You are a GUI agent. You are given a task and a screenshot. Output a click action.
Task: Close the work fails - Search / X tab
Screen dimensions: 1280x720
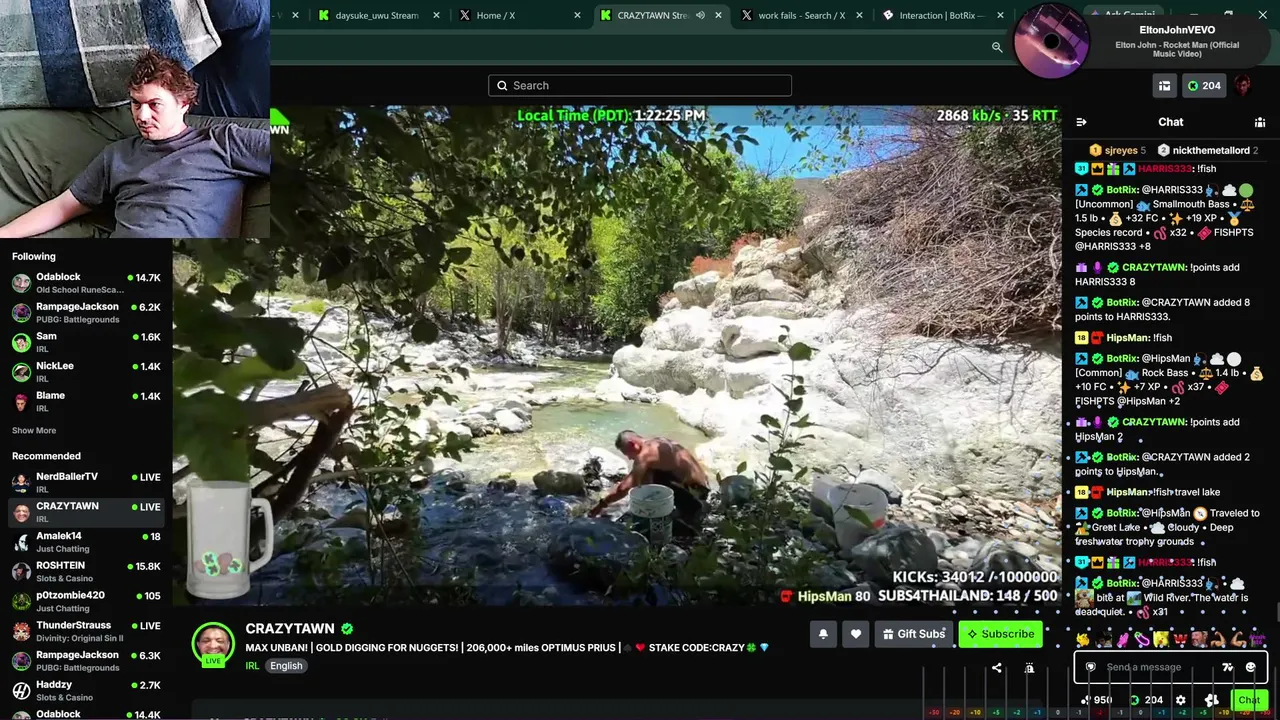coord(859,15)
